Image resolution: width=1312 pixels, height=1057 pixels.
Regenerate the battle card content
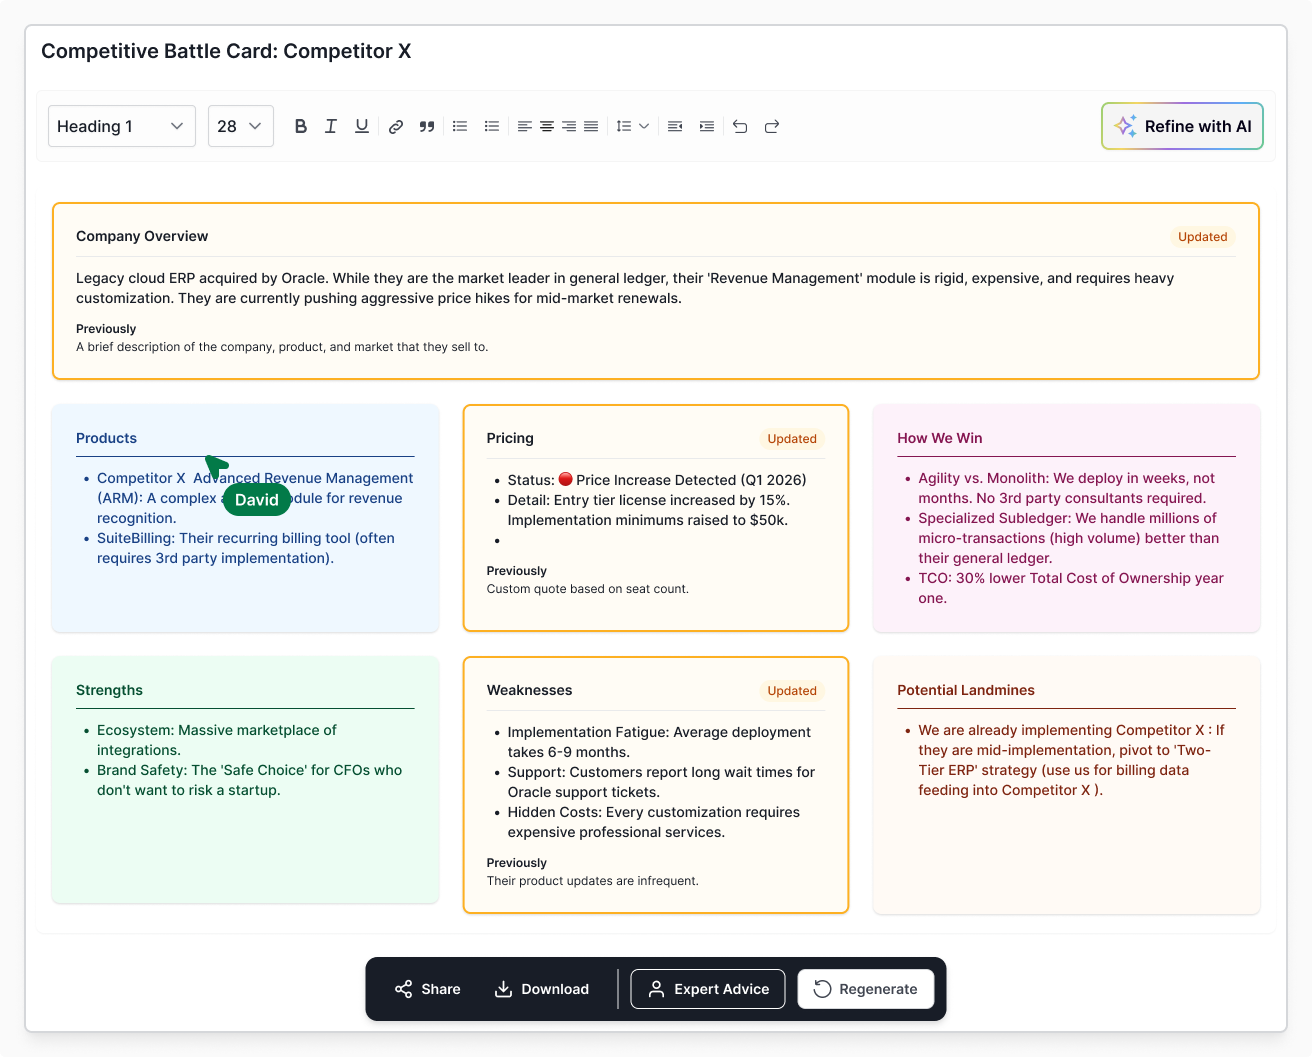coord(865,989)
